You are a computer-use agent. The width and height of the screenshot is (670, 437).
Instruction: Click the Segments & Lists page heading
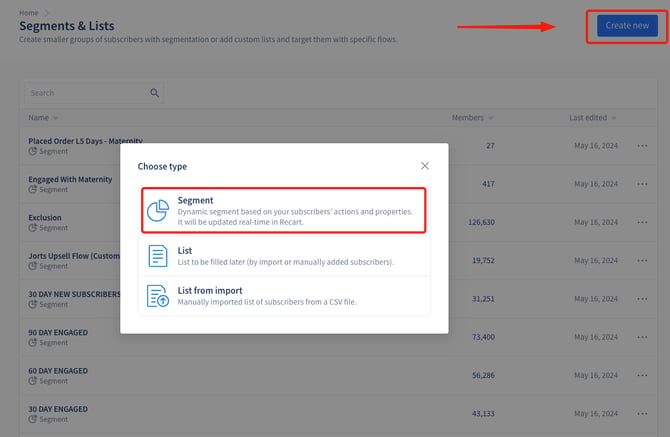click(67, 26)
